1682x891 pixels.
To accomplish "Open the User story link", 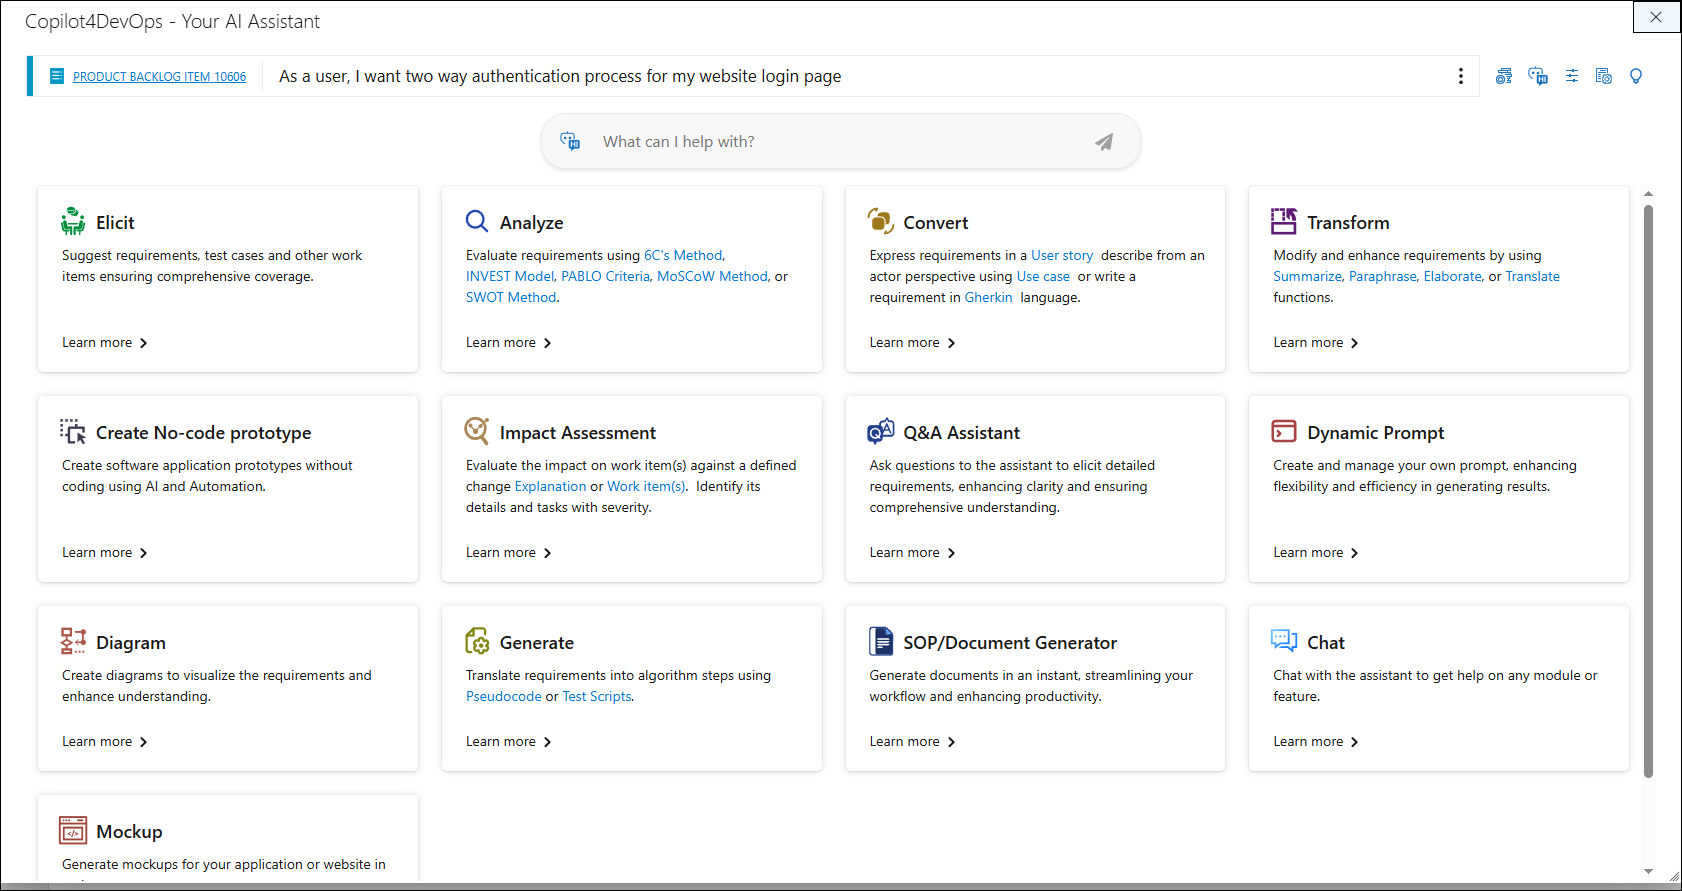I will tap(1062, 256).
